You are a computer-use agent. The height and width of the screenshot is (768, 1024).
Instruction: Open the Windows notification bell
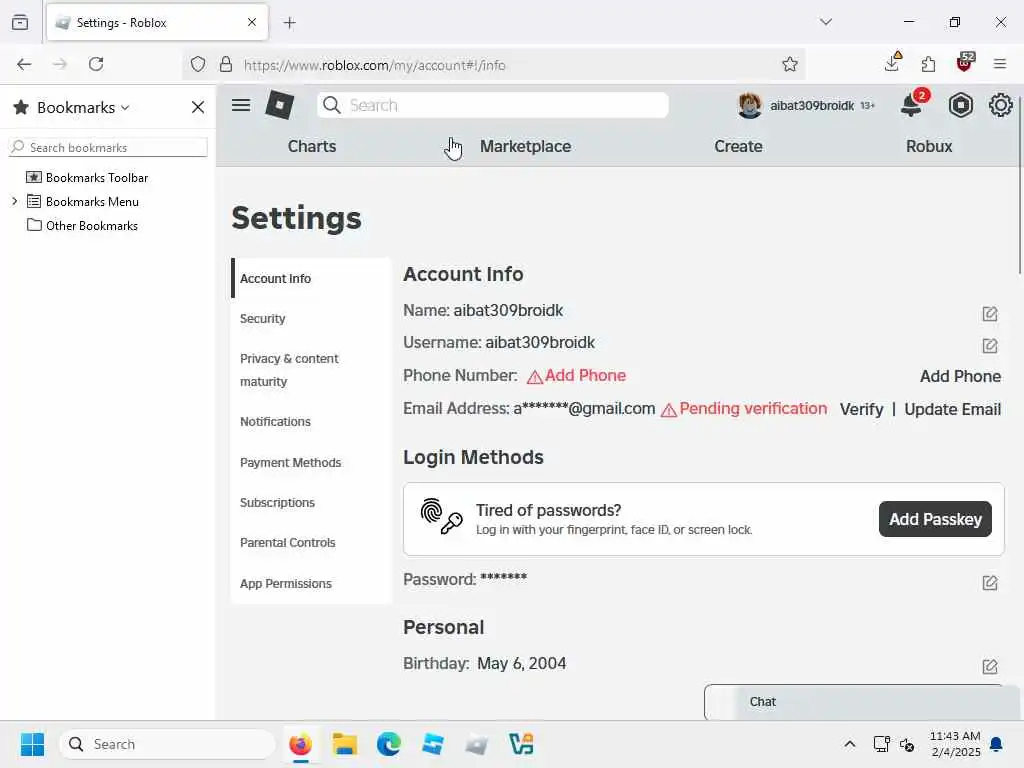point(997,744)
